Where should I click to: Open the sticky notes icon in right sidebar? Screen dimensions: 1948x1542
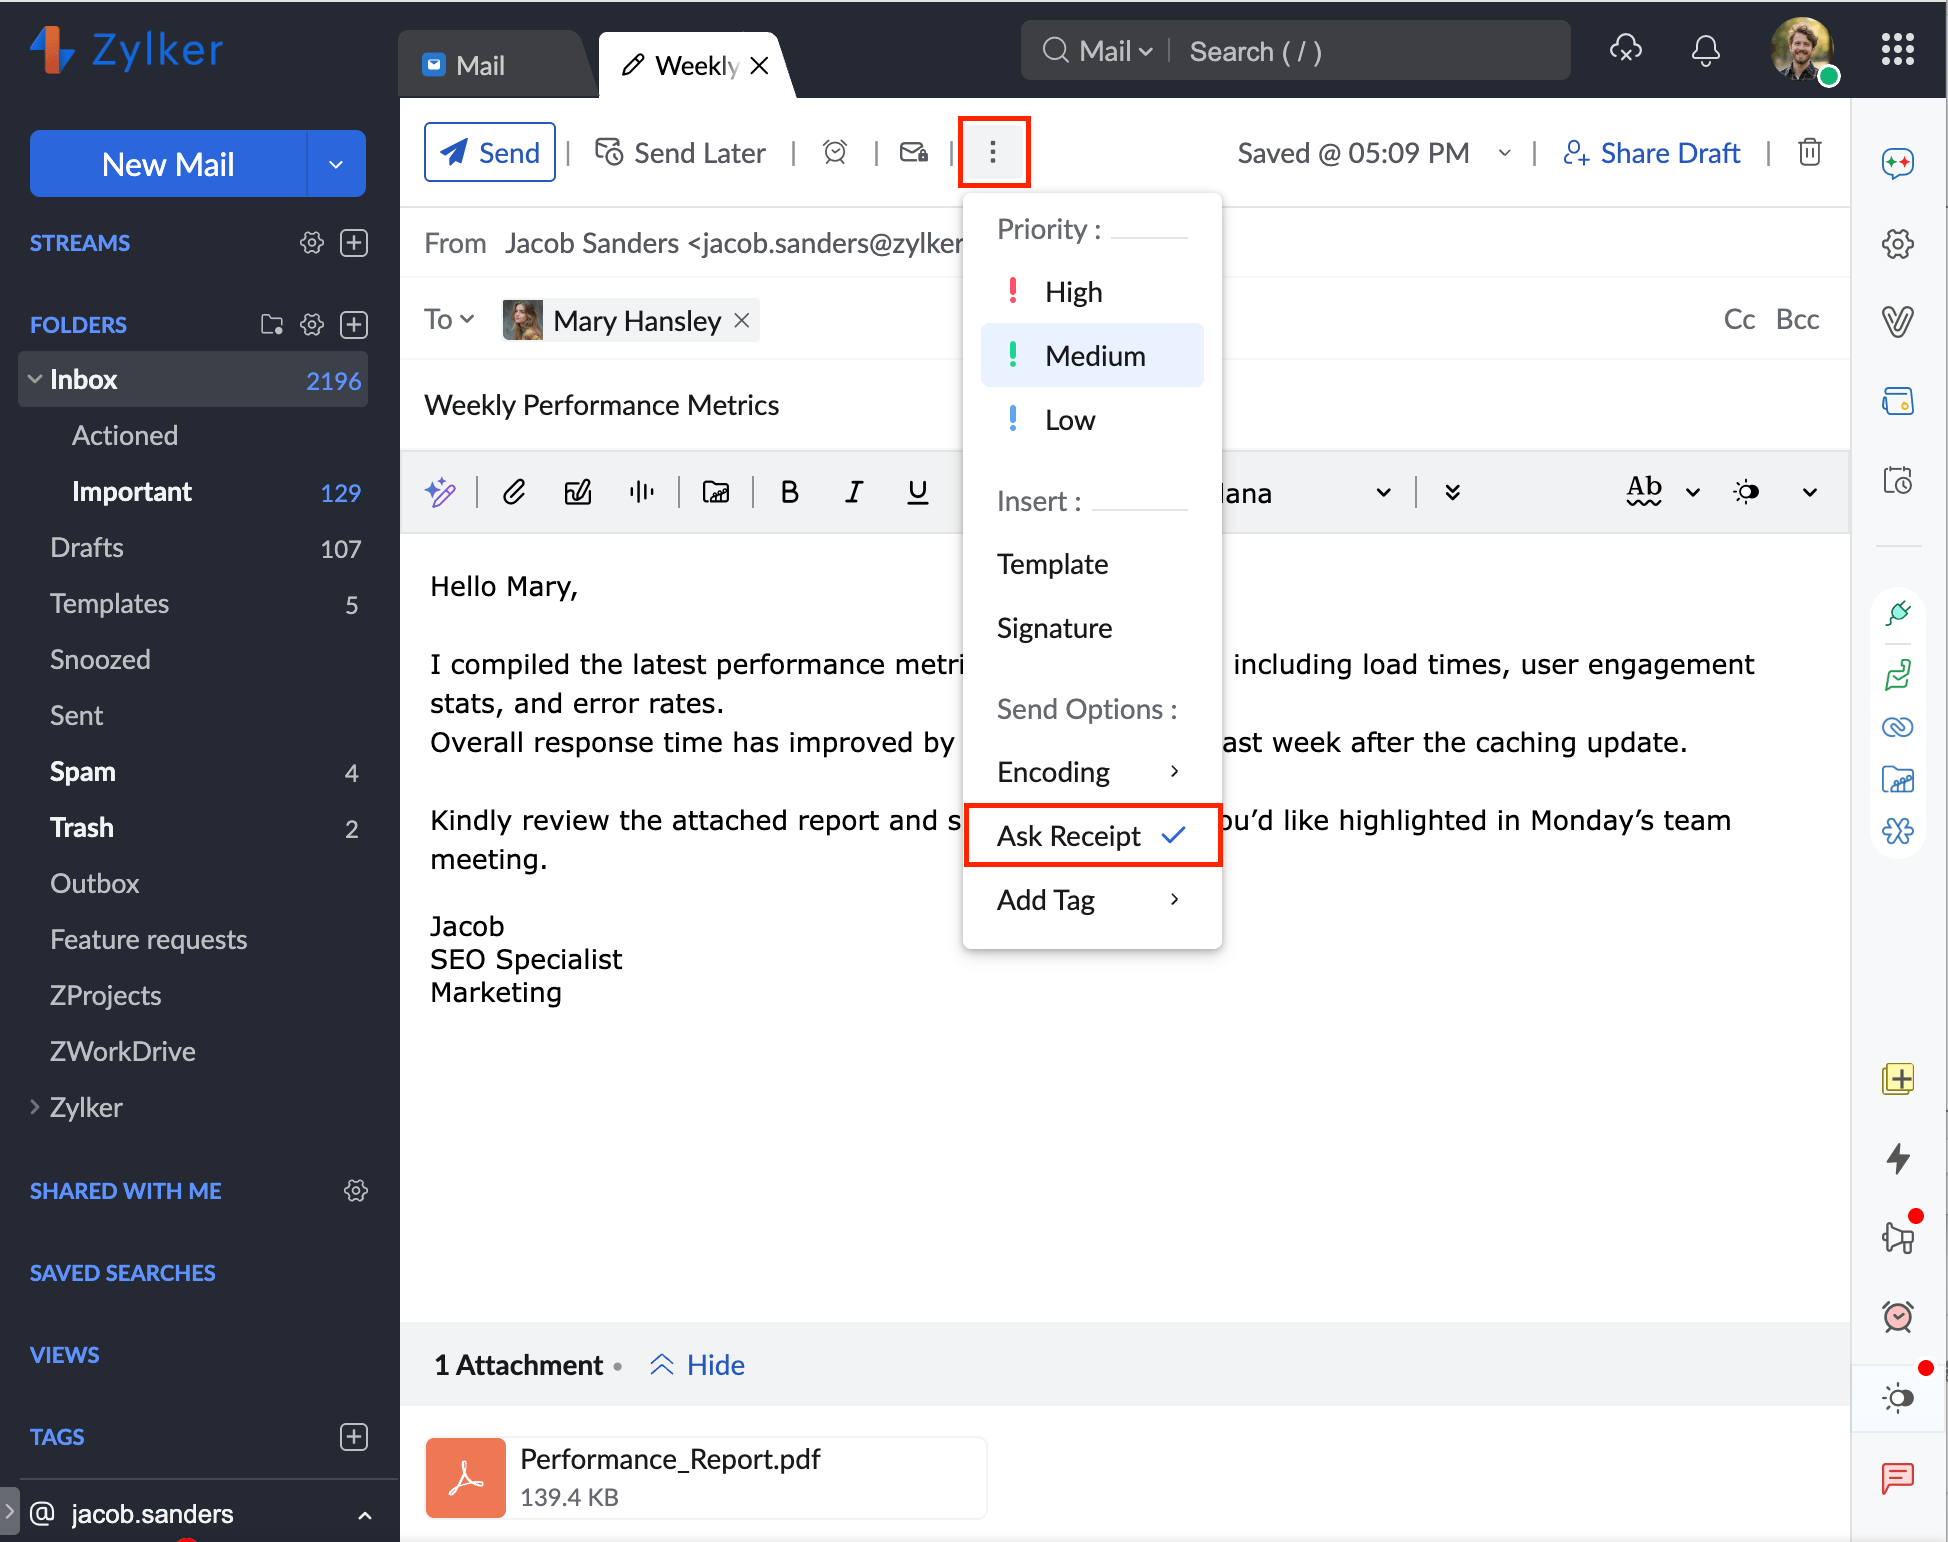(1898, 1079)
